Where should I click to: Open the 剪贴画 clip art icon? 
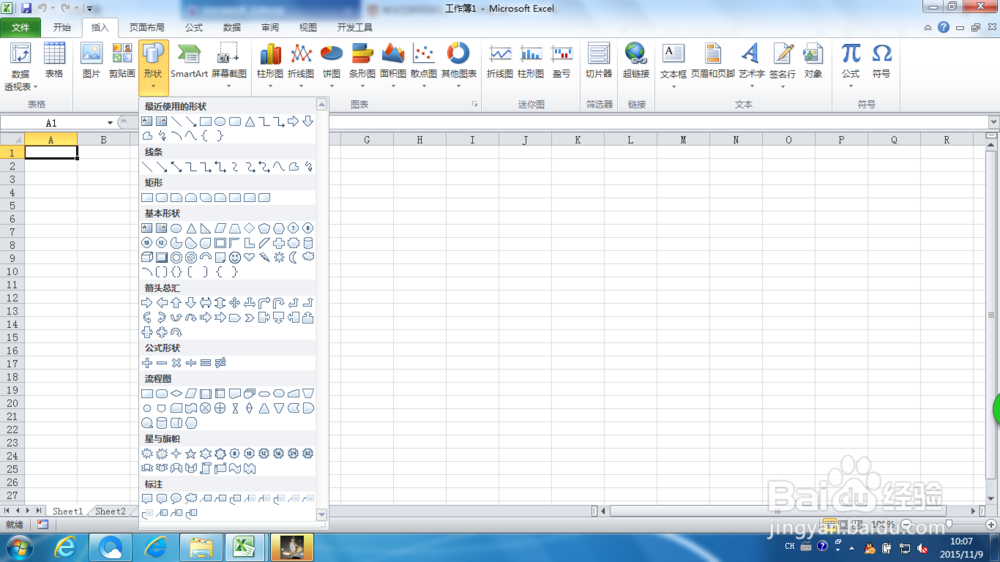click(121, 61)
